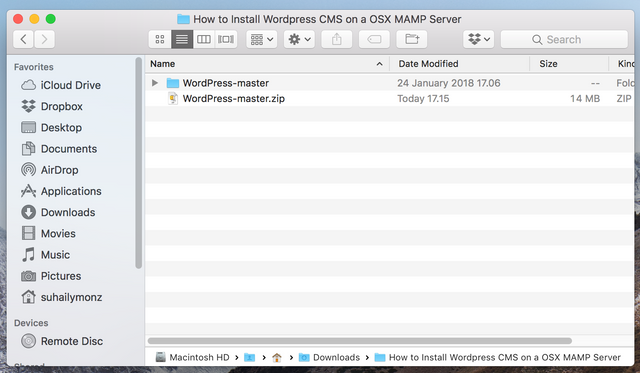Image resolution: width=640 pixels, height=373 pixels.
Task: Switch to cover flow view
Action: click(226, 40)
